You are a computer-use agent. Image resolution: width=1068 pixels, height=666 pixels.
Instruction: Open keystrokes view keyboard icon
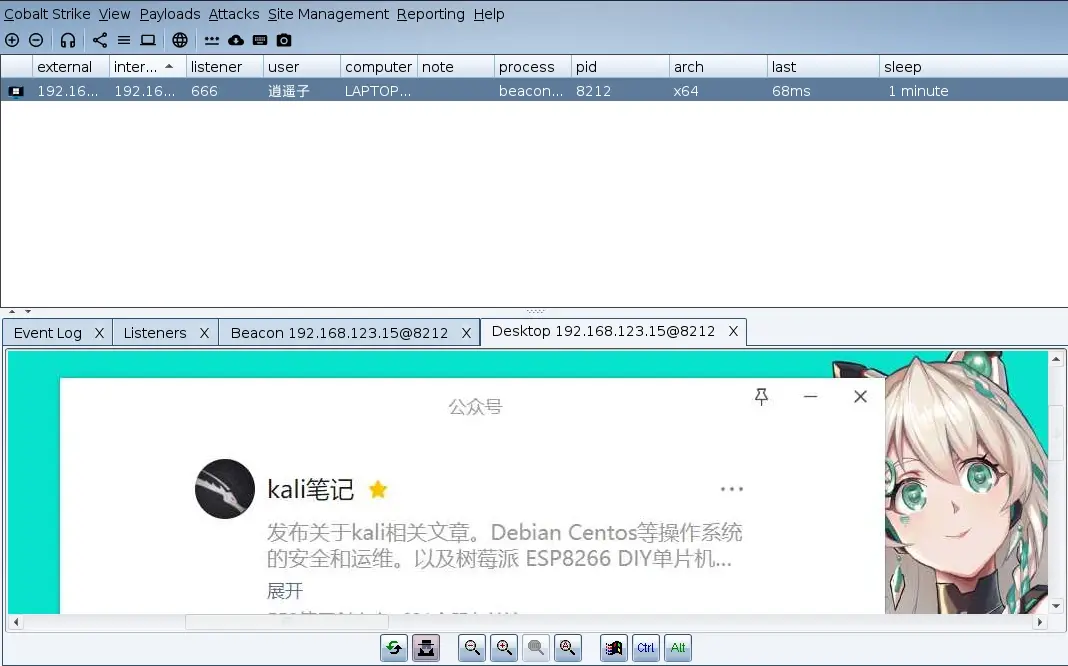pyautogui.click(x=260, y=40)
